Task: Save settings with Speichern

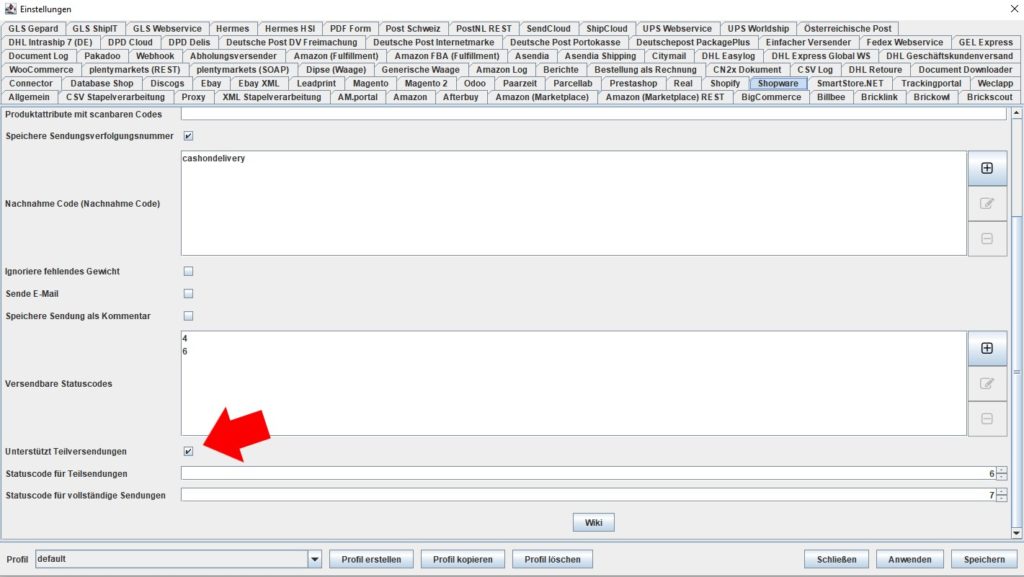Action: pos(984,559)
